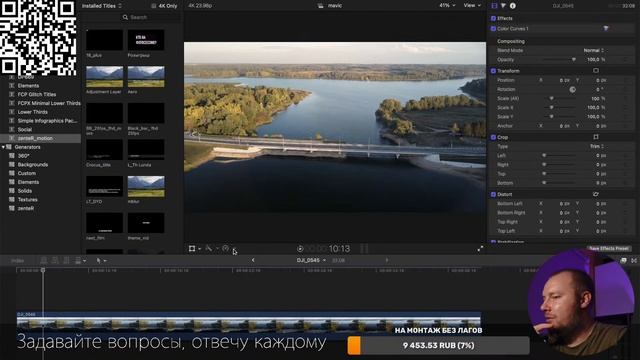
Task: Open the Transform tool dropdown arrow
Action: click(x=200, y=249)
